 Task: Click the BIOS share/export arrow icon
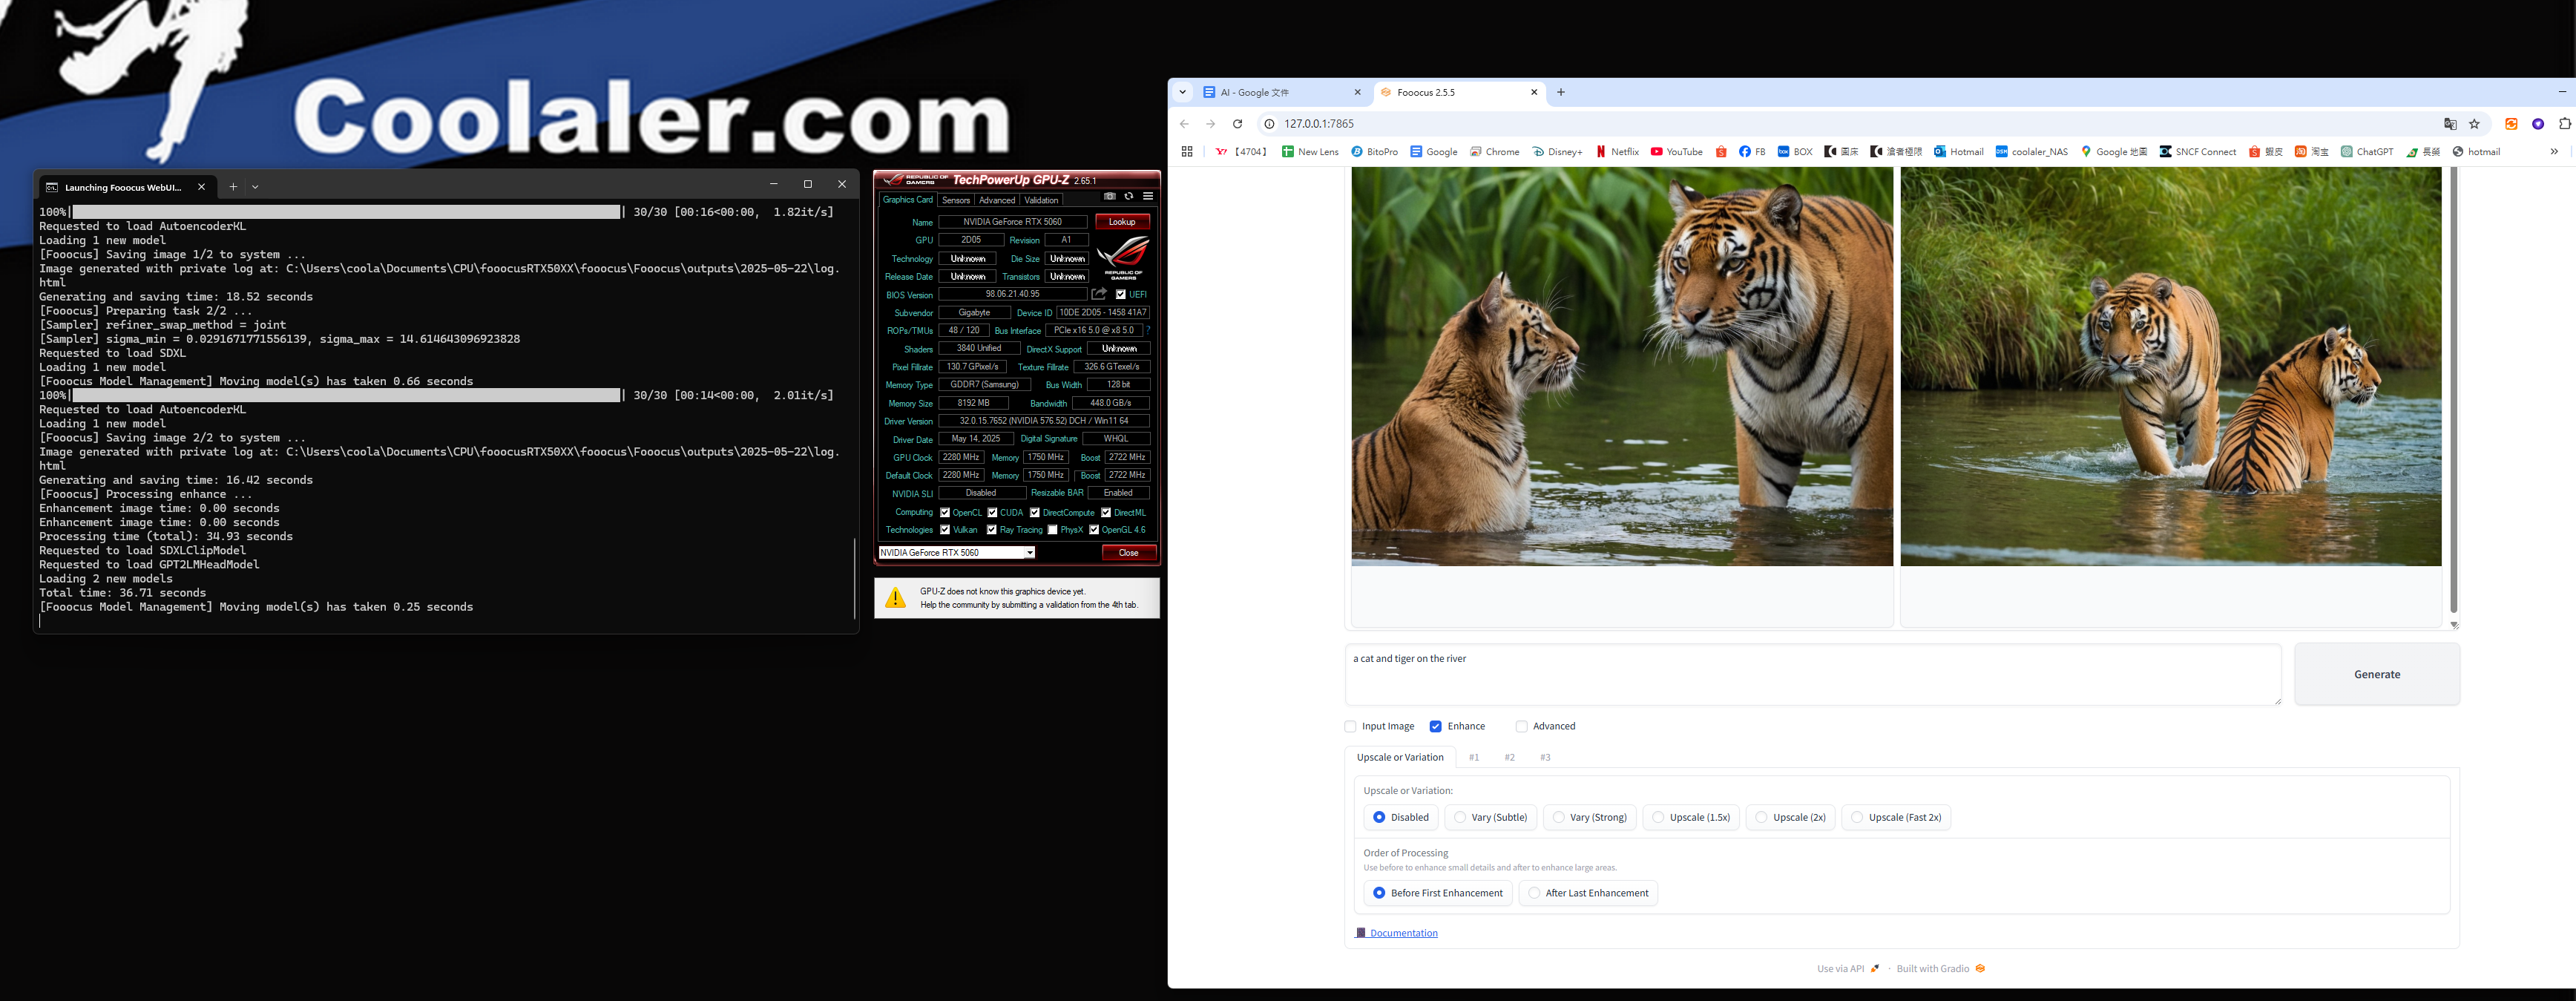tap(1099, 294)
